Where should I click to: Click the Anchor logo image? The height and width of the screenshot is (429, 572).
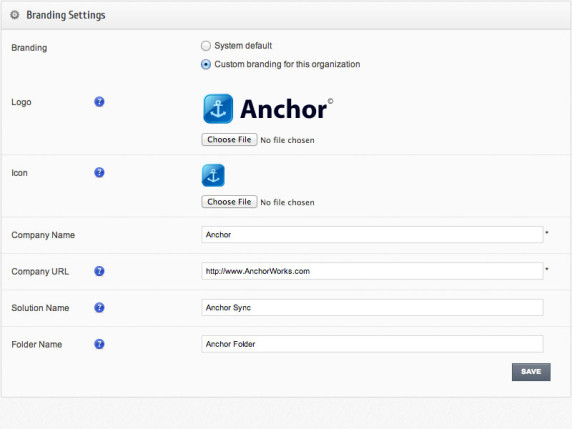(x=268, y=109)
